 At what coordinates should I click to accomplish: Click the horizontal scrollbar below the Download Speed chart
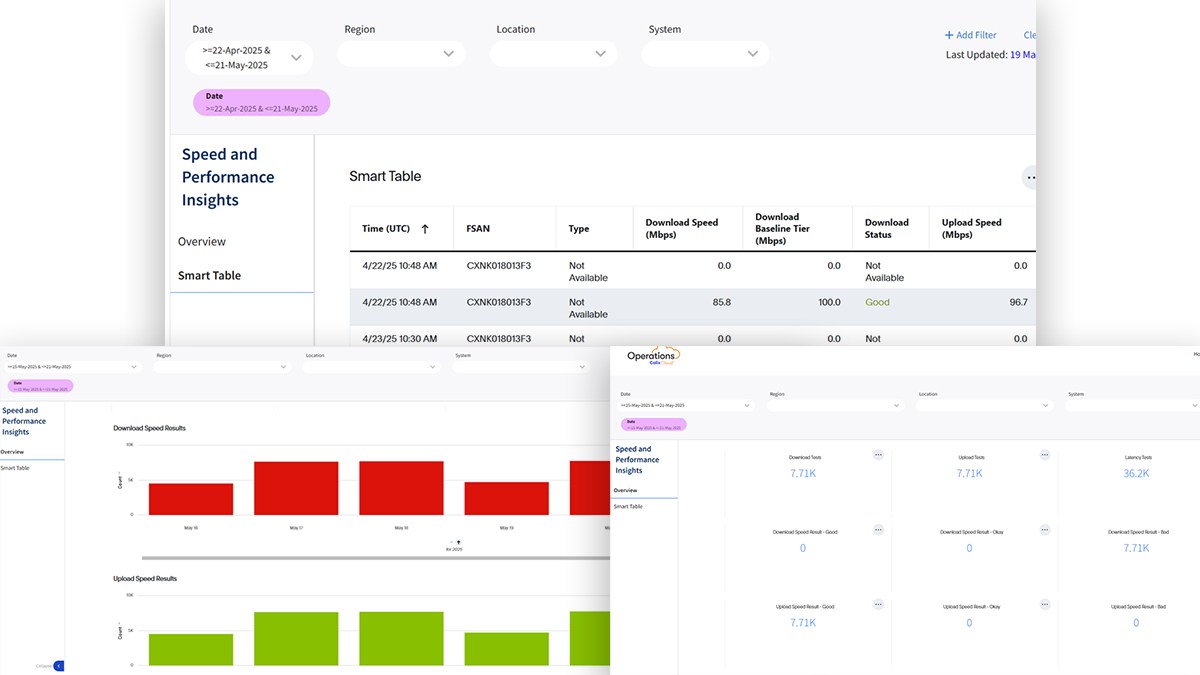tap(375, 558)
